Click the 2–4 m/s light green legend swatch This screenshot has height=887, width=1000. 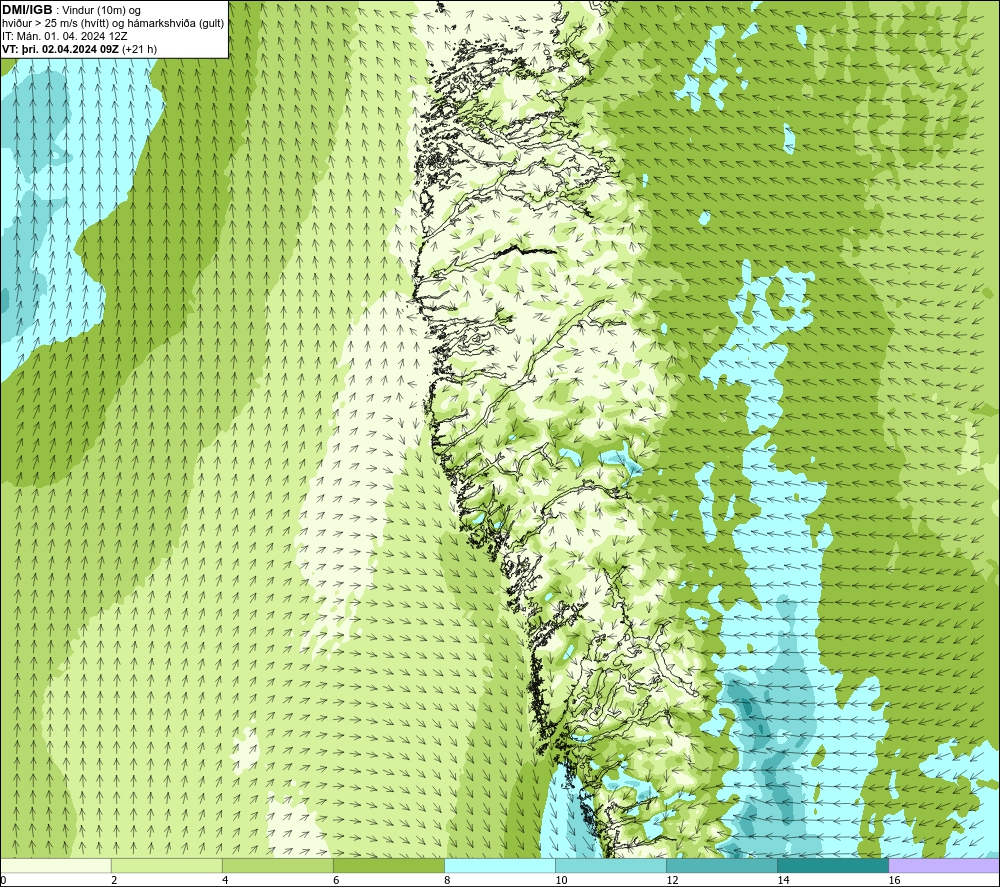point(166,865)
